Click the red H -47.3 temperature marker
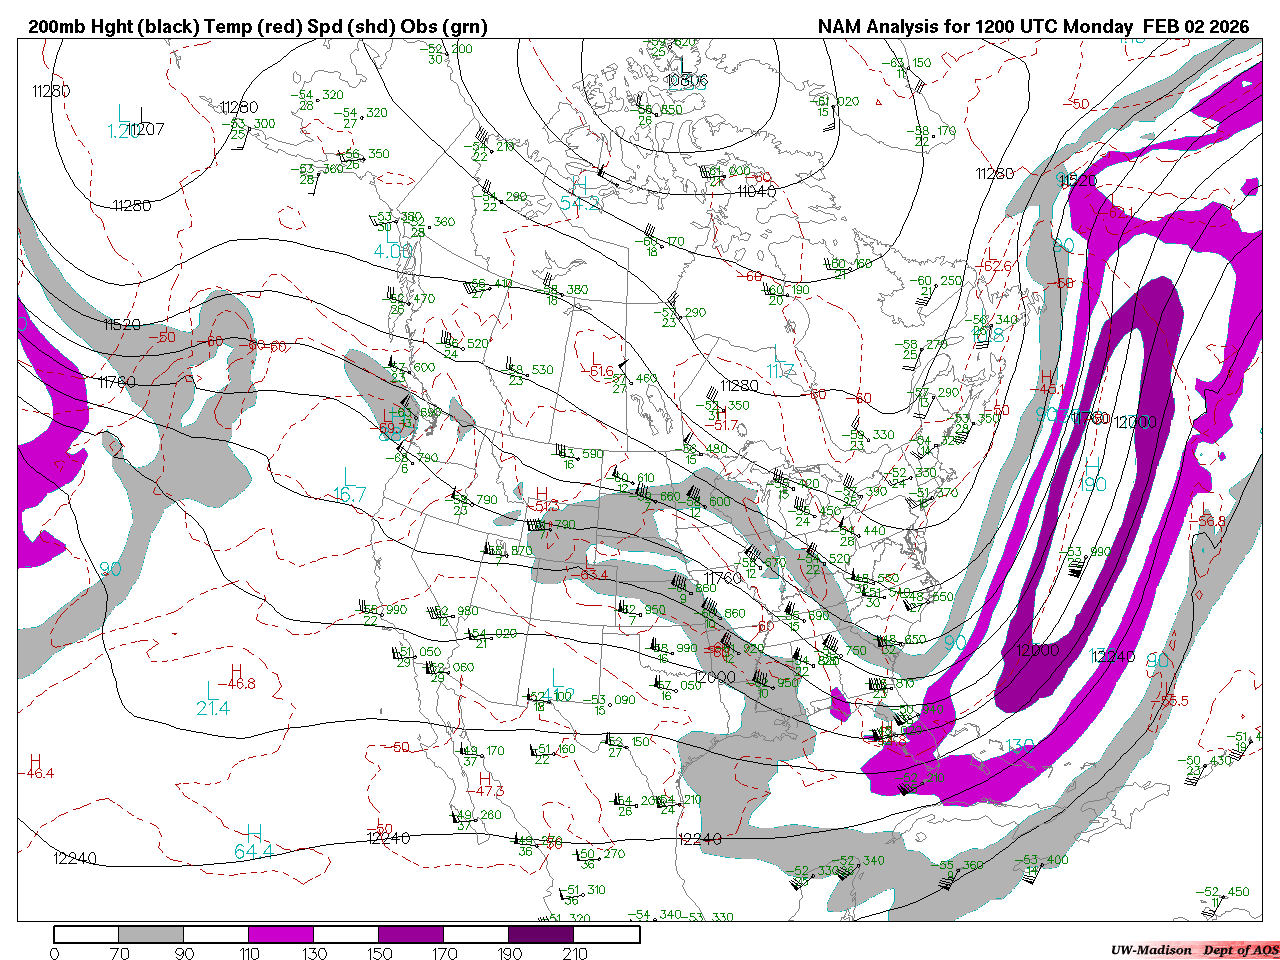The height and width of the screenshot is (960, 1280). pyautogui.click(x=488, y=785)
